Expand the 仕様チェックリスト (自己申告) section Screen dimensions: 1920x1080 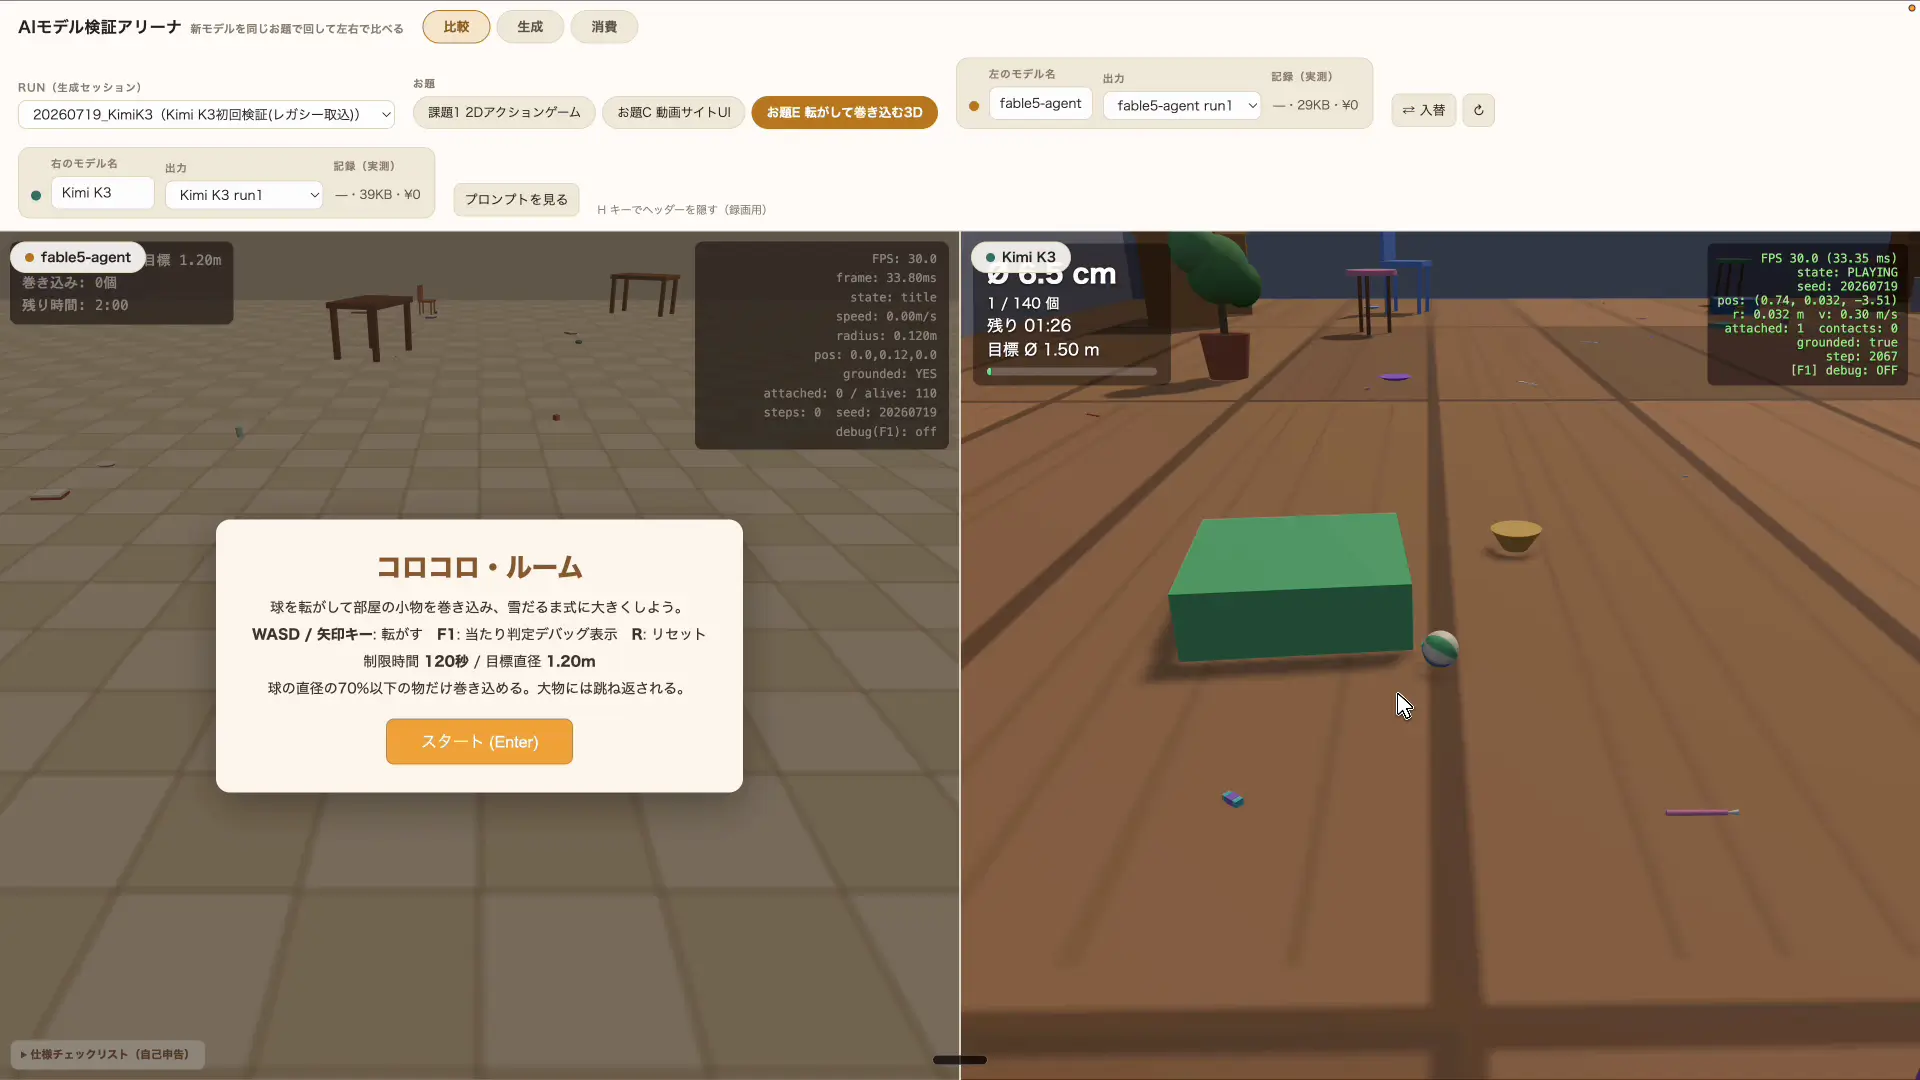(x=107, y=1054)
